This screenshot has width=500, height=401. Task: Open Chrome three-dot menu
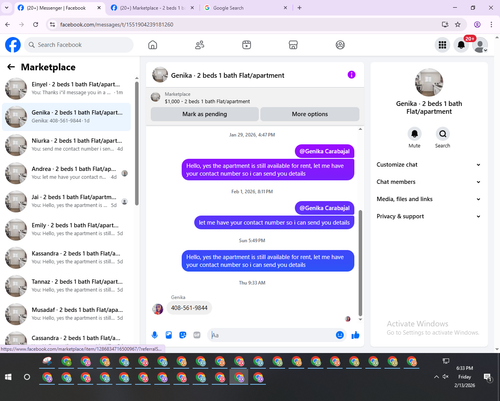coord(491,24)
